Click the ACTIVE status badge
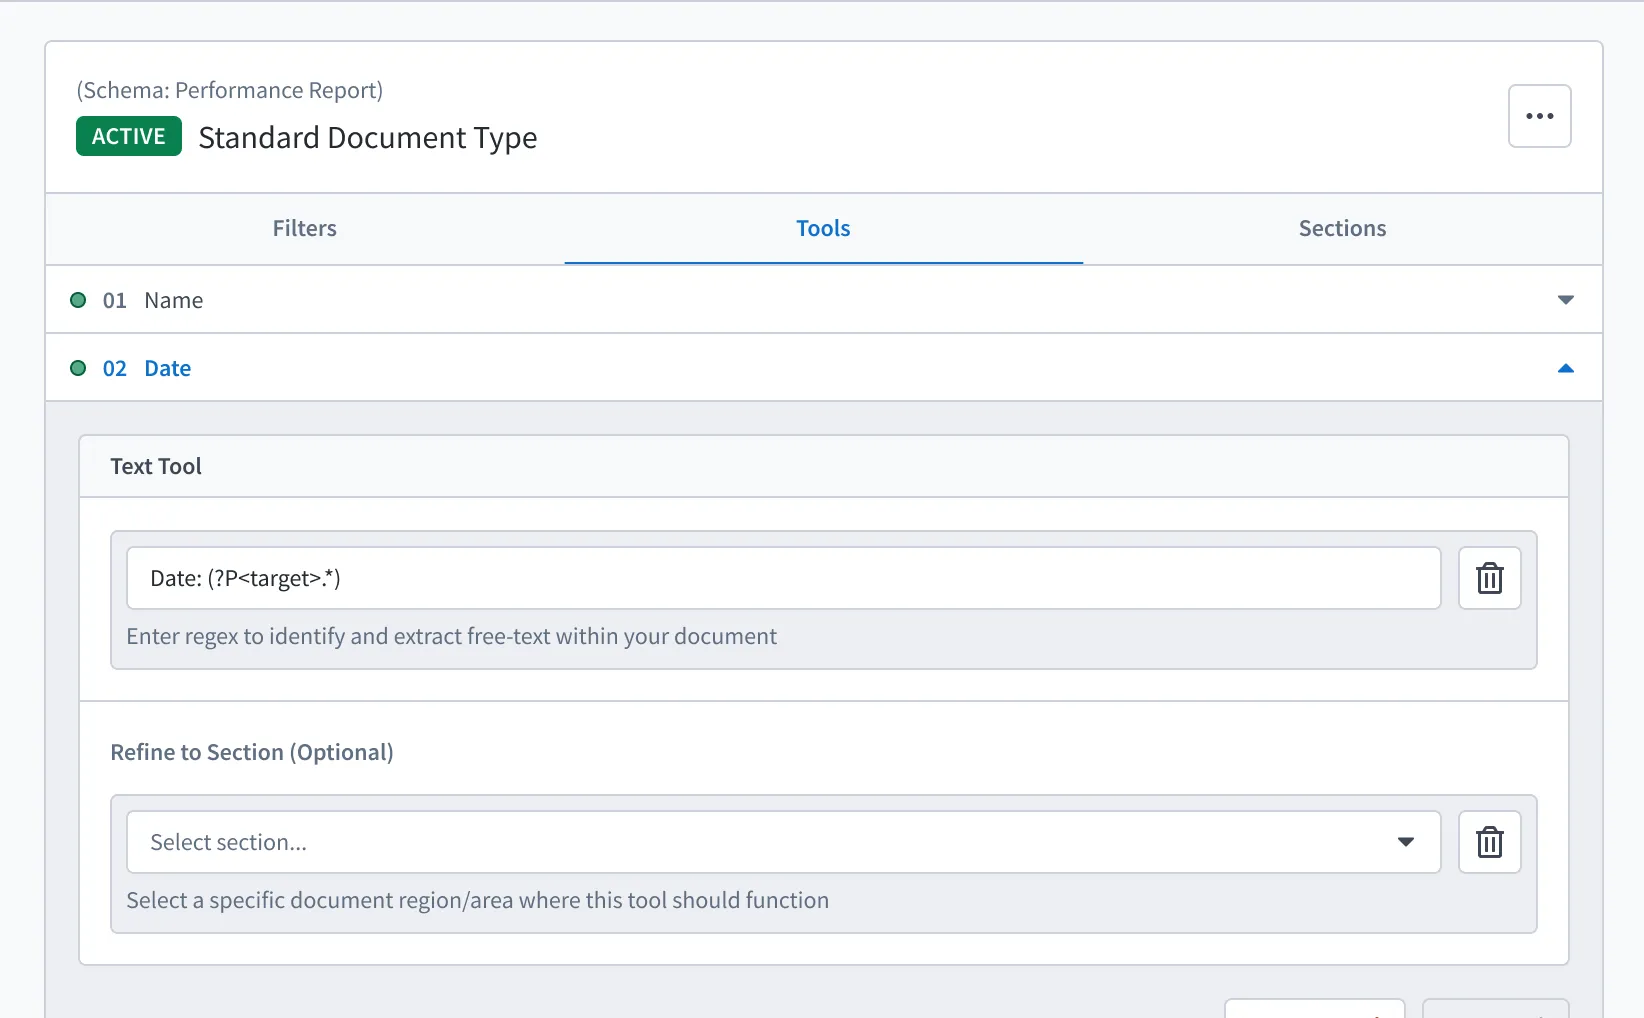 tap(129, 136)
